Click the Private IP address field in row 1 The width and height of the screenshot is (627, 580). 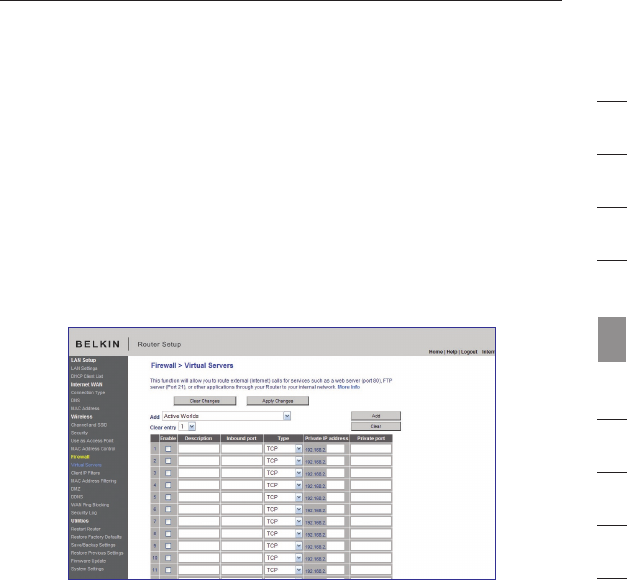click(x=335, y=449)
